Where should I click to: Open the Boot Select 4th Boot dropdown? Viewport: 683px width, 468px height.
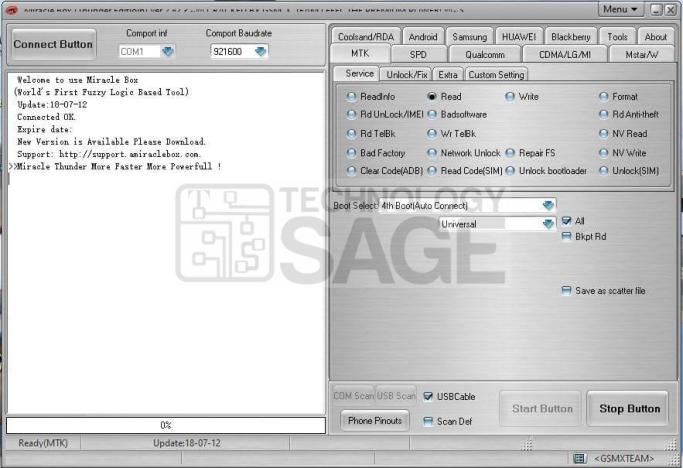click(548, 205)
